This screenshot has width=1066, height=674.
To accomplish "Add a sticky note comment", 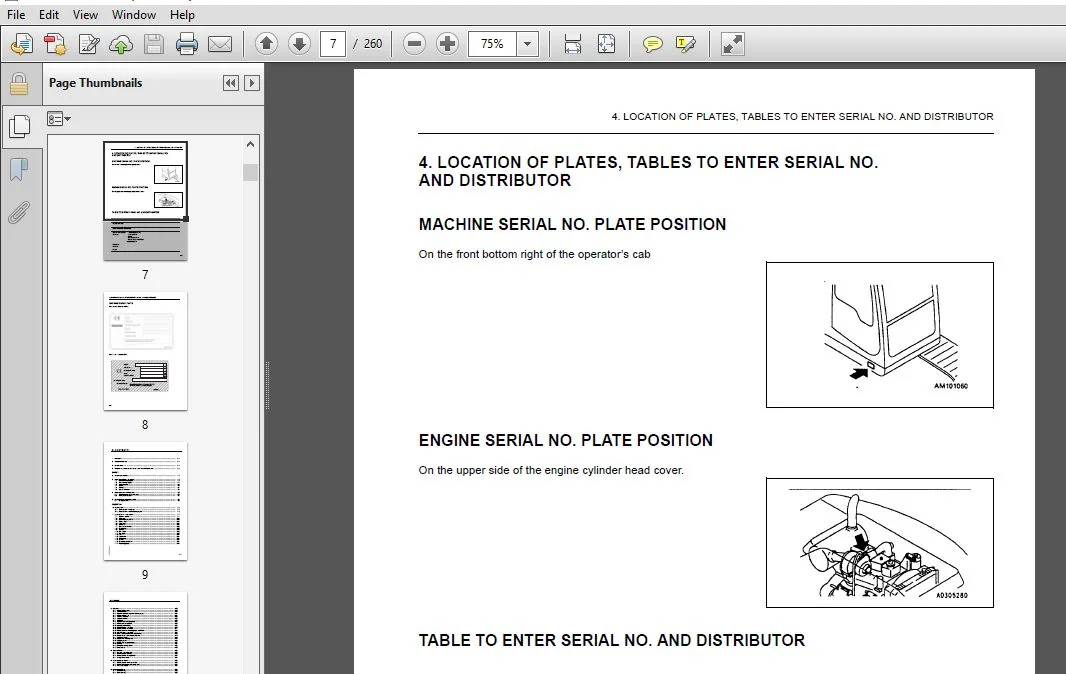I will click(x=652, y=44).
